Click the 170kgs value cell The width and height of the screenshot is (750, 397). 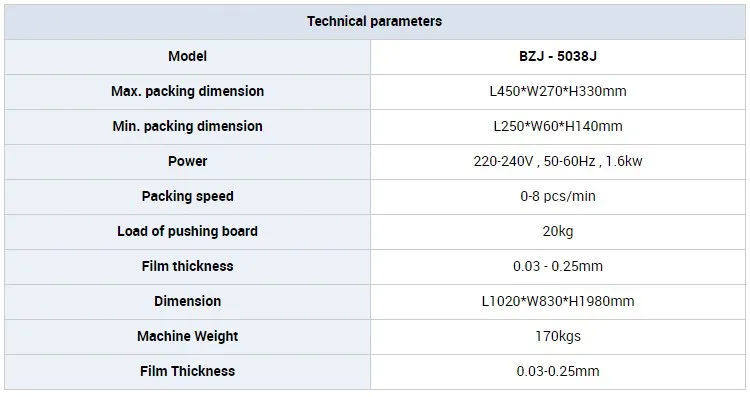(x=558, y=336)
